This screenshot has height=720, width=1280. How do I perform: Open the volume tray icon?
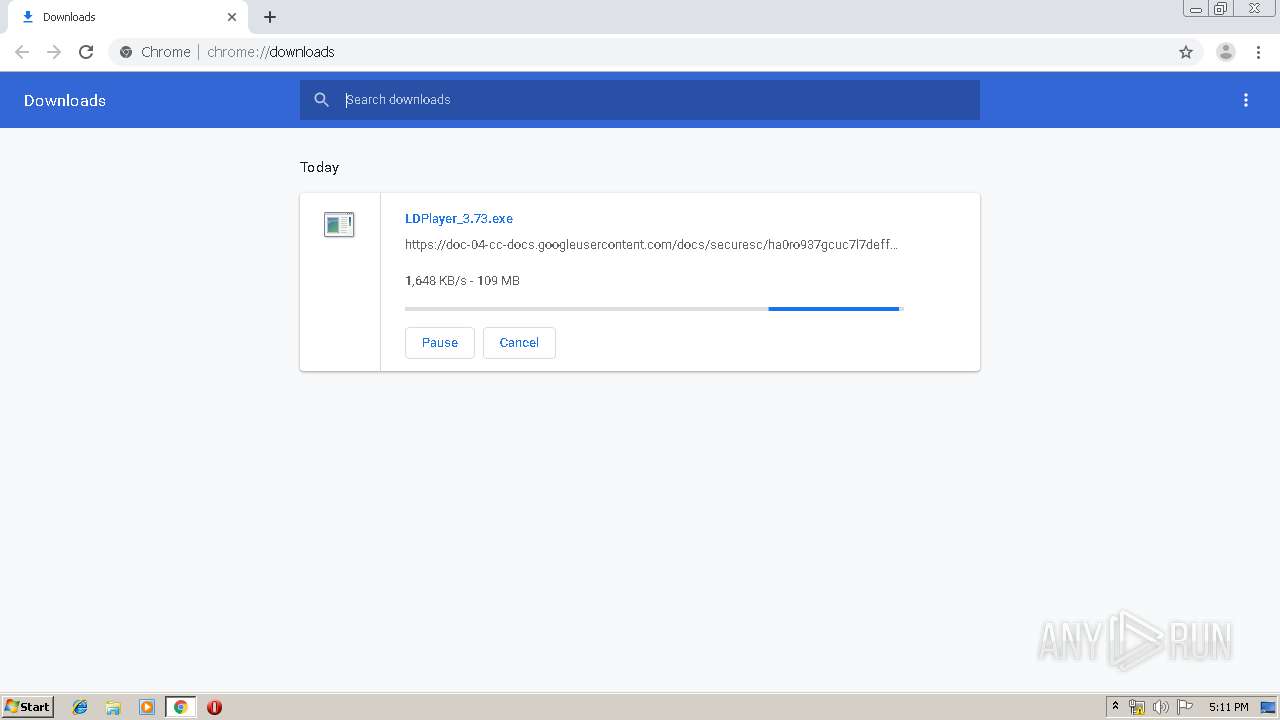pyautogui.click(x=1161, y=707)
